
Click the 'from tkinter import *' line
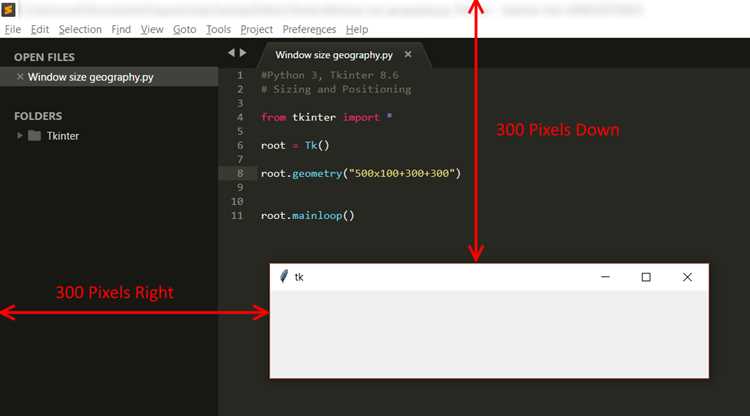(327, 117)
